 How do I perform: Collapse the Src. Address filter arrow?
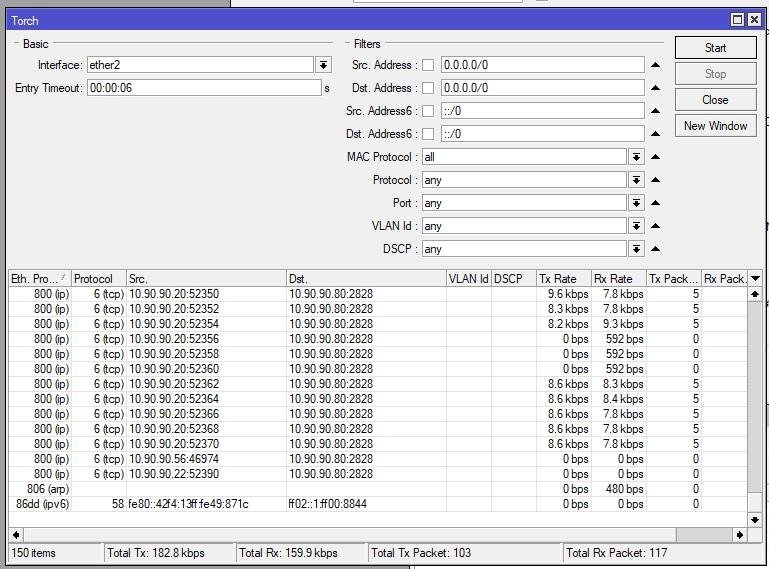click(x=655, y=65)
